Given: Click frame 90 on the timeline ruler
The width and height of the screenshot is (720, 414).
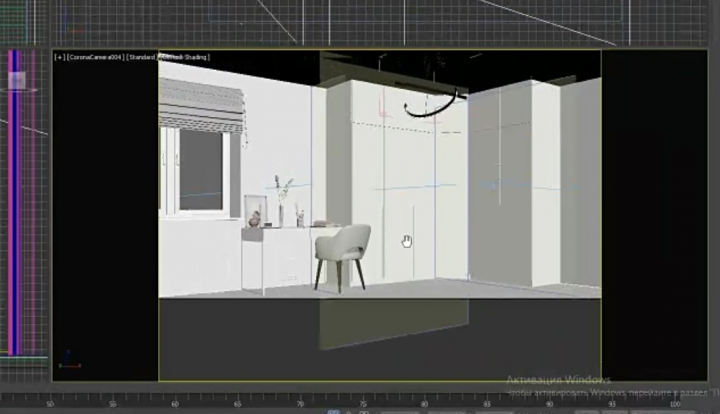Looking at the screenshot, I should pyautogui.click(x=549, y=404).
